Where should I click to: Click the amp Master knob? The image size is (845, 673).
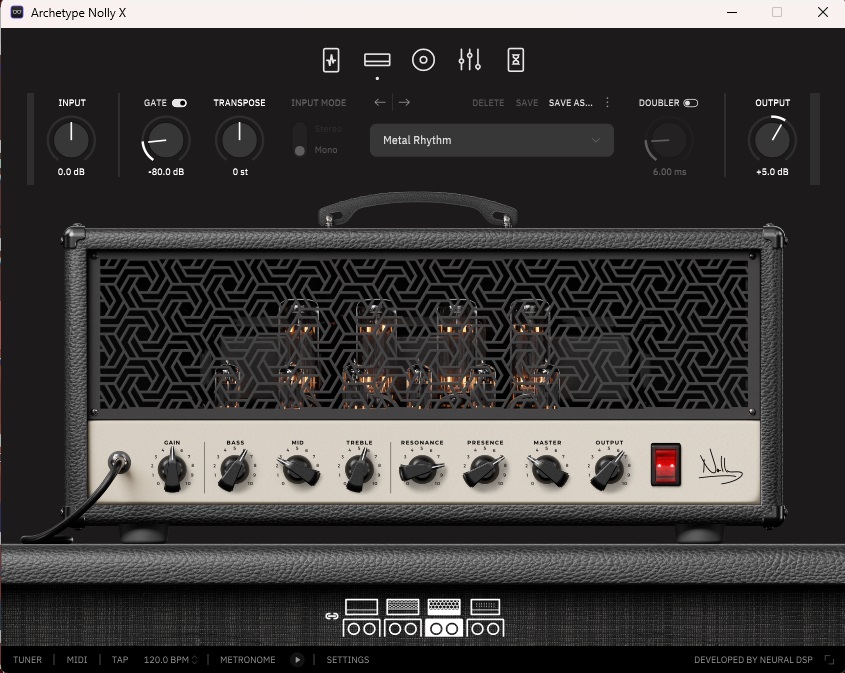[547, 469]
